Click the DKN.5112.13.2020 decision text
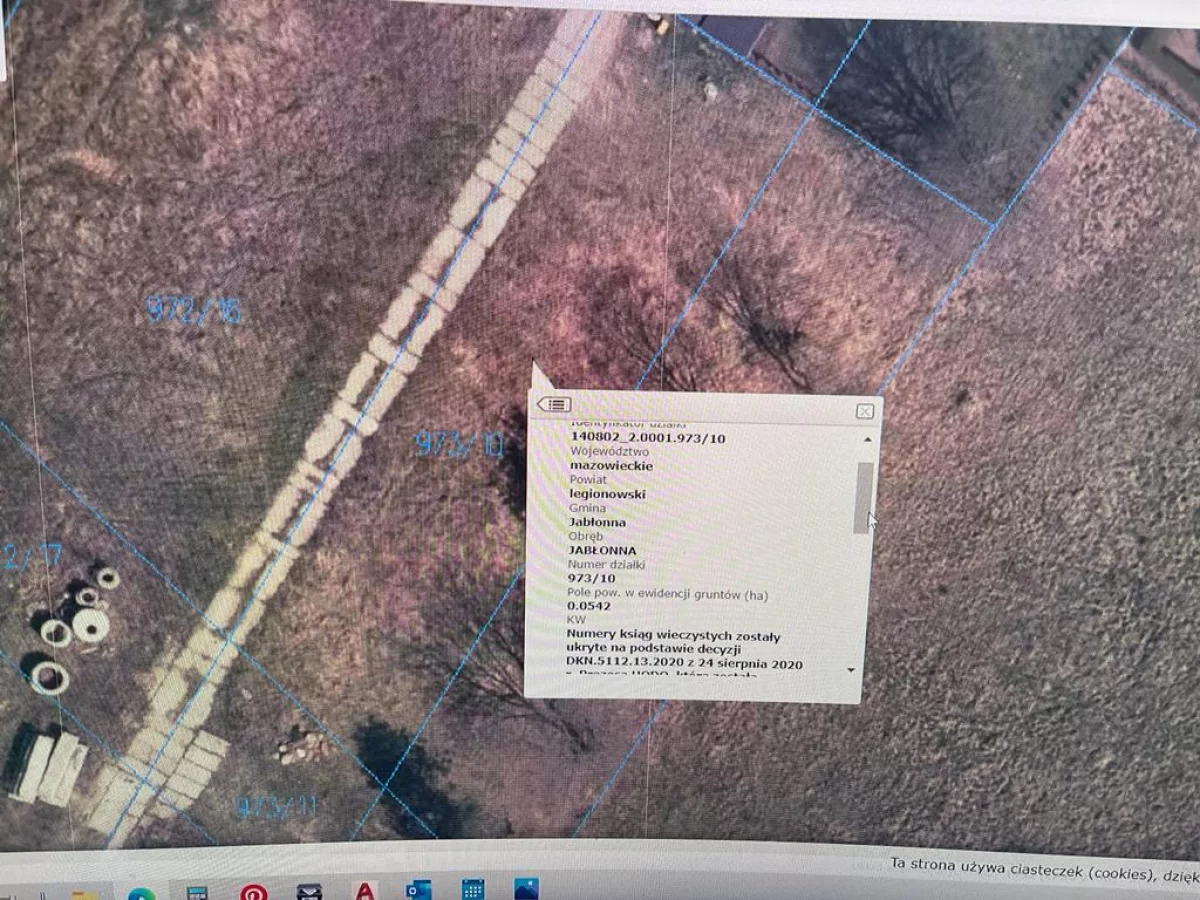This screenshot has width=1200, height=900. click(684, 664)
